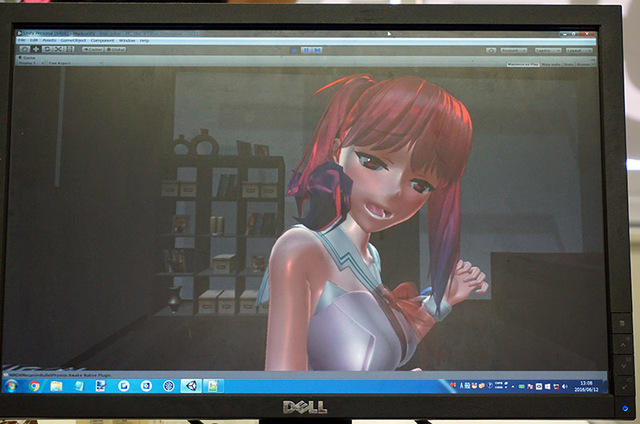Open the Assets menu
The image size is (640, 424).
(x=49, y=40)
